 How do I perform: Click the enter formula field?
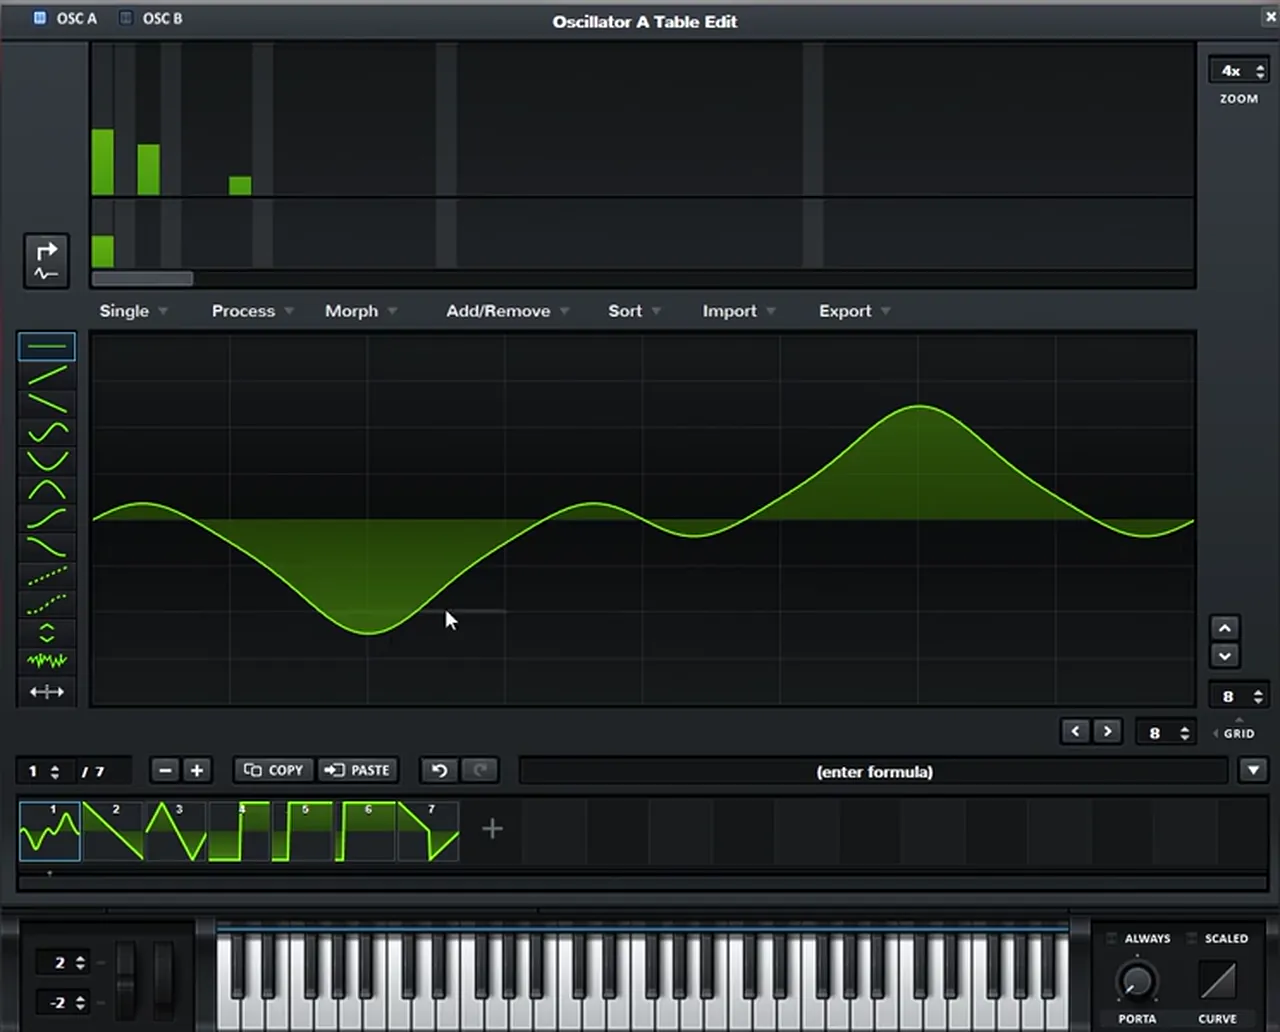click(x=874, y=771)
